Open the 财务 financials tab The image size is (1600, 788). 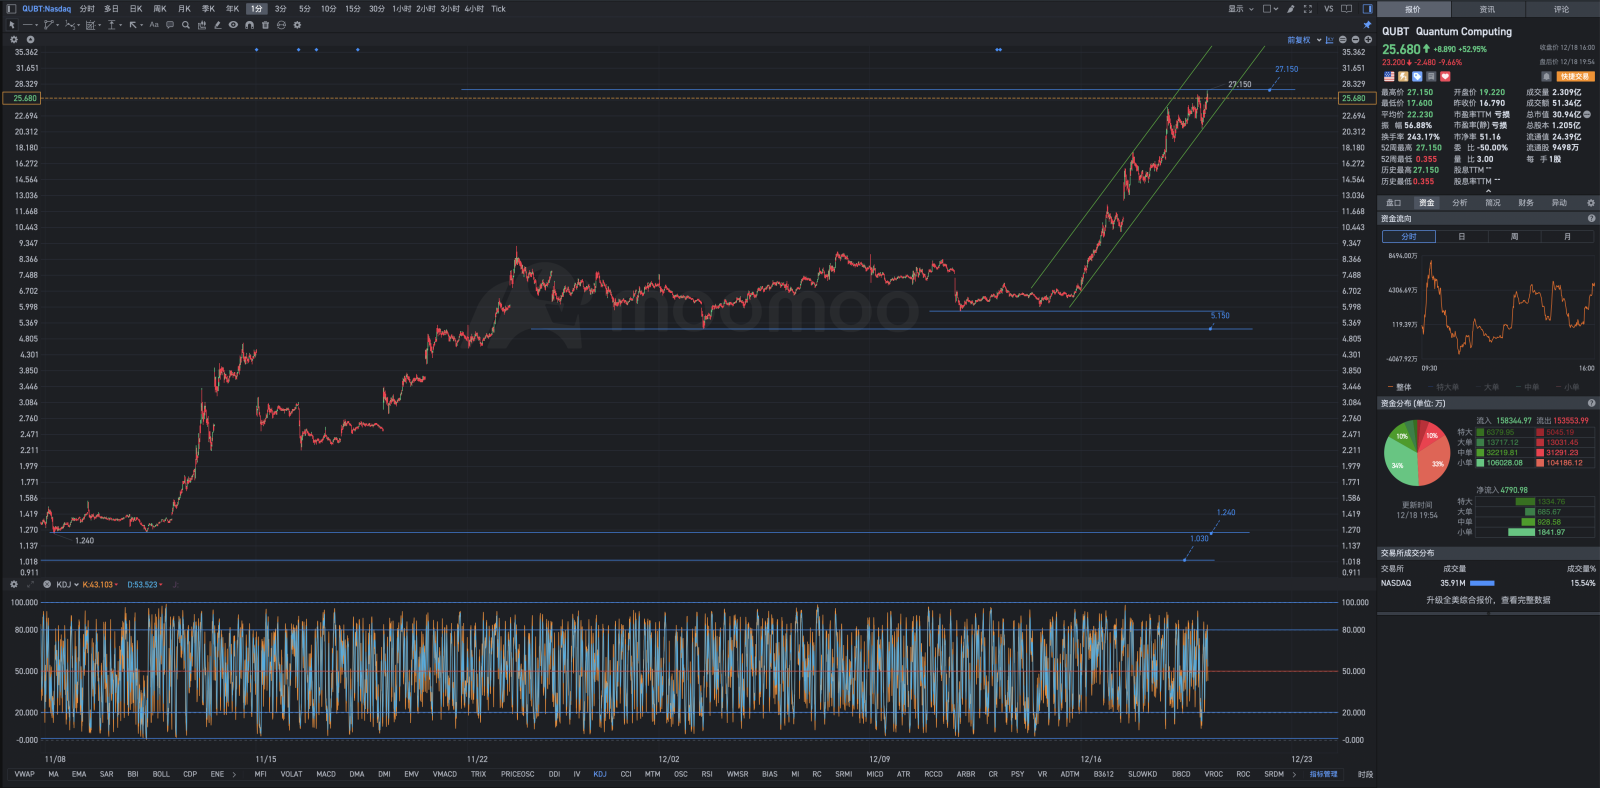pos(1525,202)
